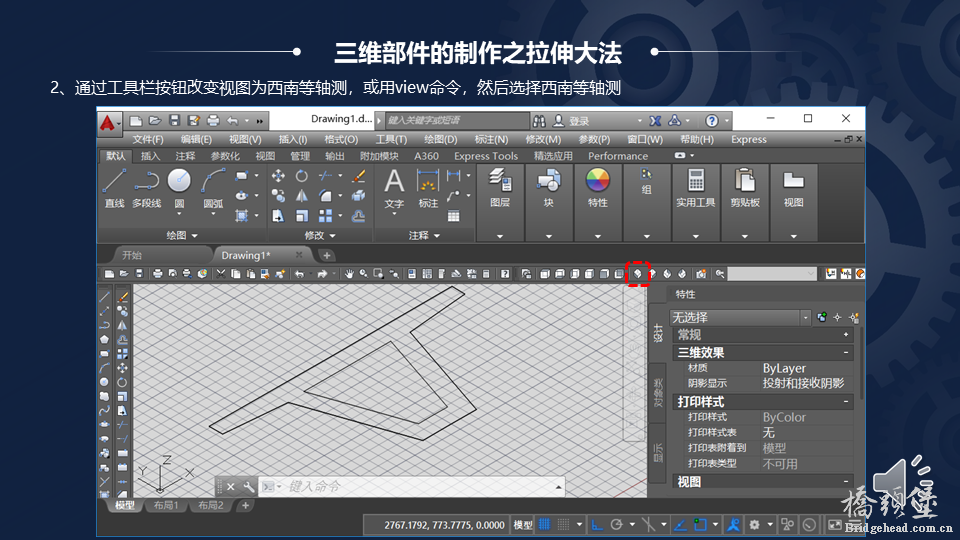Open the Layer (图层) panel button
Viewport: 960px width, 540px height.
tap(500, 189)
